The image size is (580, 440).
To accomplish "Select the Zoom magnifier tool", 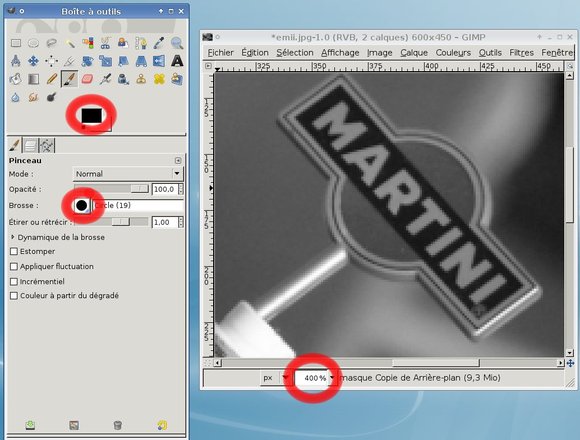I will [x=177, y=43].
